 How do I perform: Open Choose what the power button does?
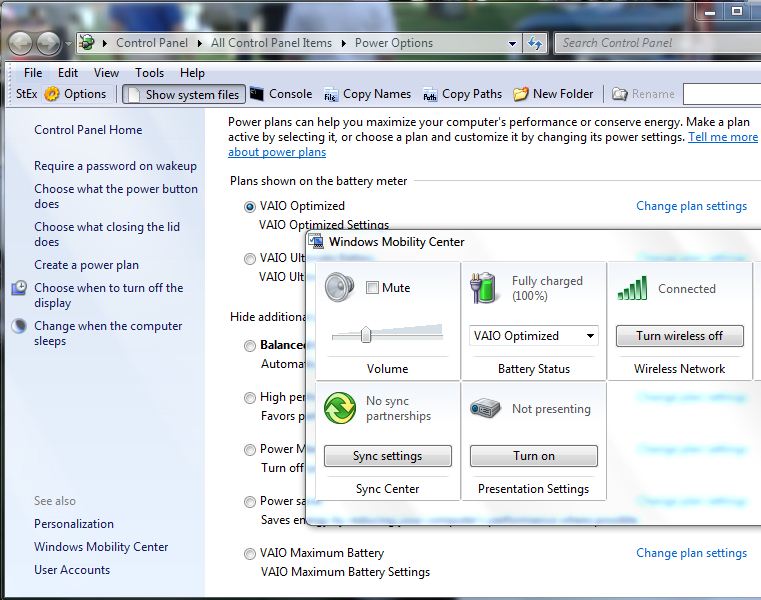click(x=116, y=196)
